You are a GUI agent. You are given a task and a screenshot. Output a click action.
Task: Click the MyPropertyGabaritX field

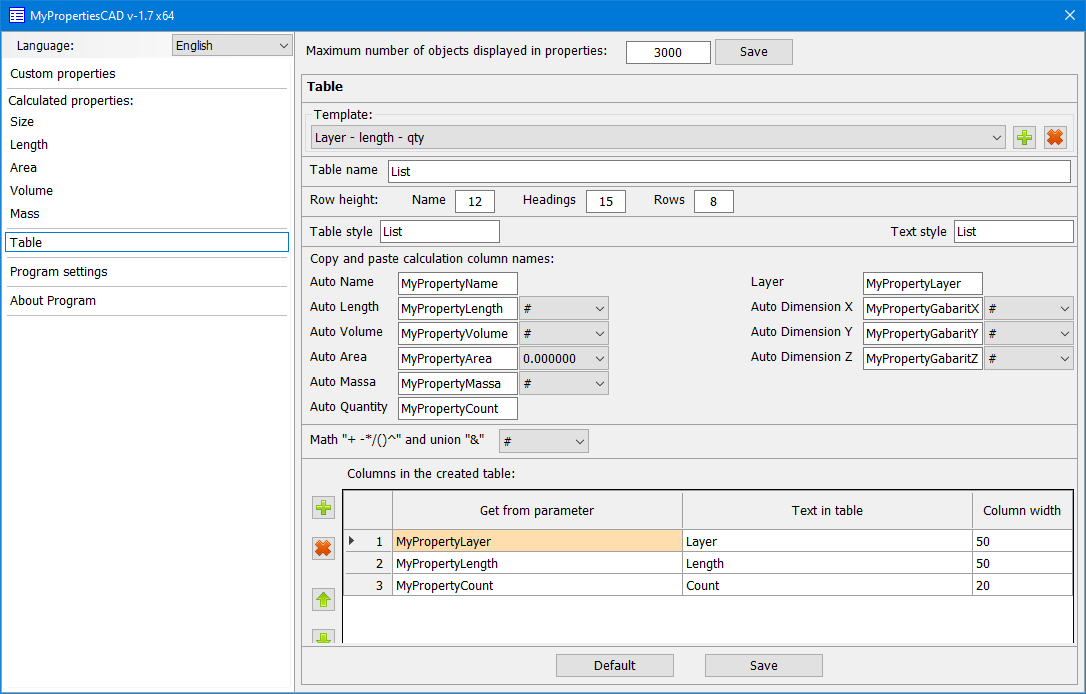(x=923, y=309)
